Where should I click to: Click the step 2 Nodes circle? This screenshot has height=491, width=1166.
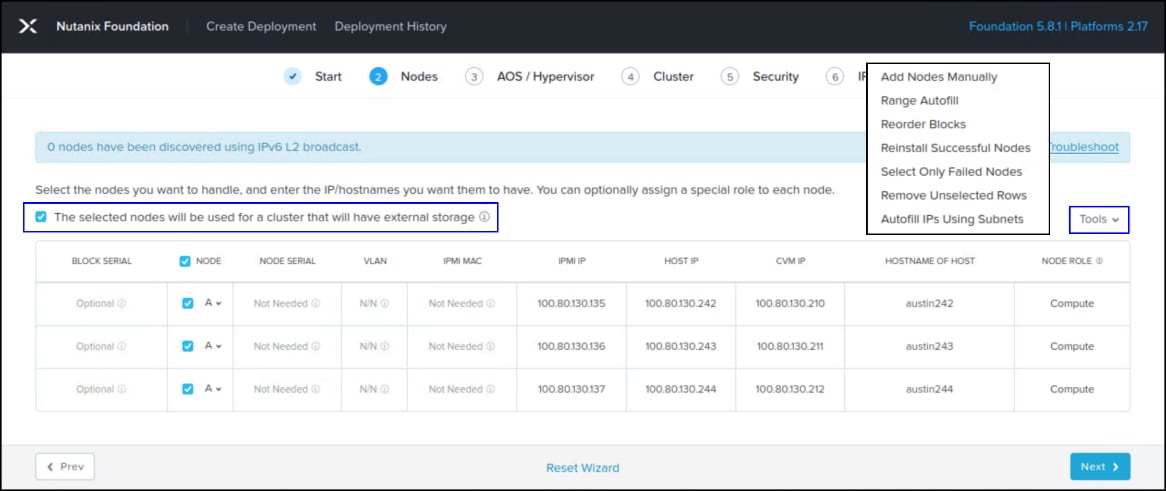378,77
